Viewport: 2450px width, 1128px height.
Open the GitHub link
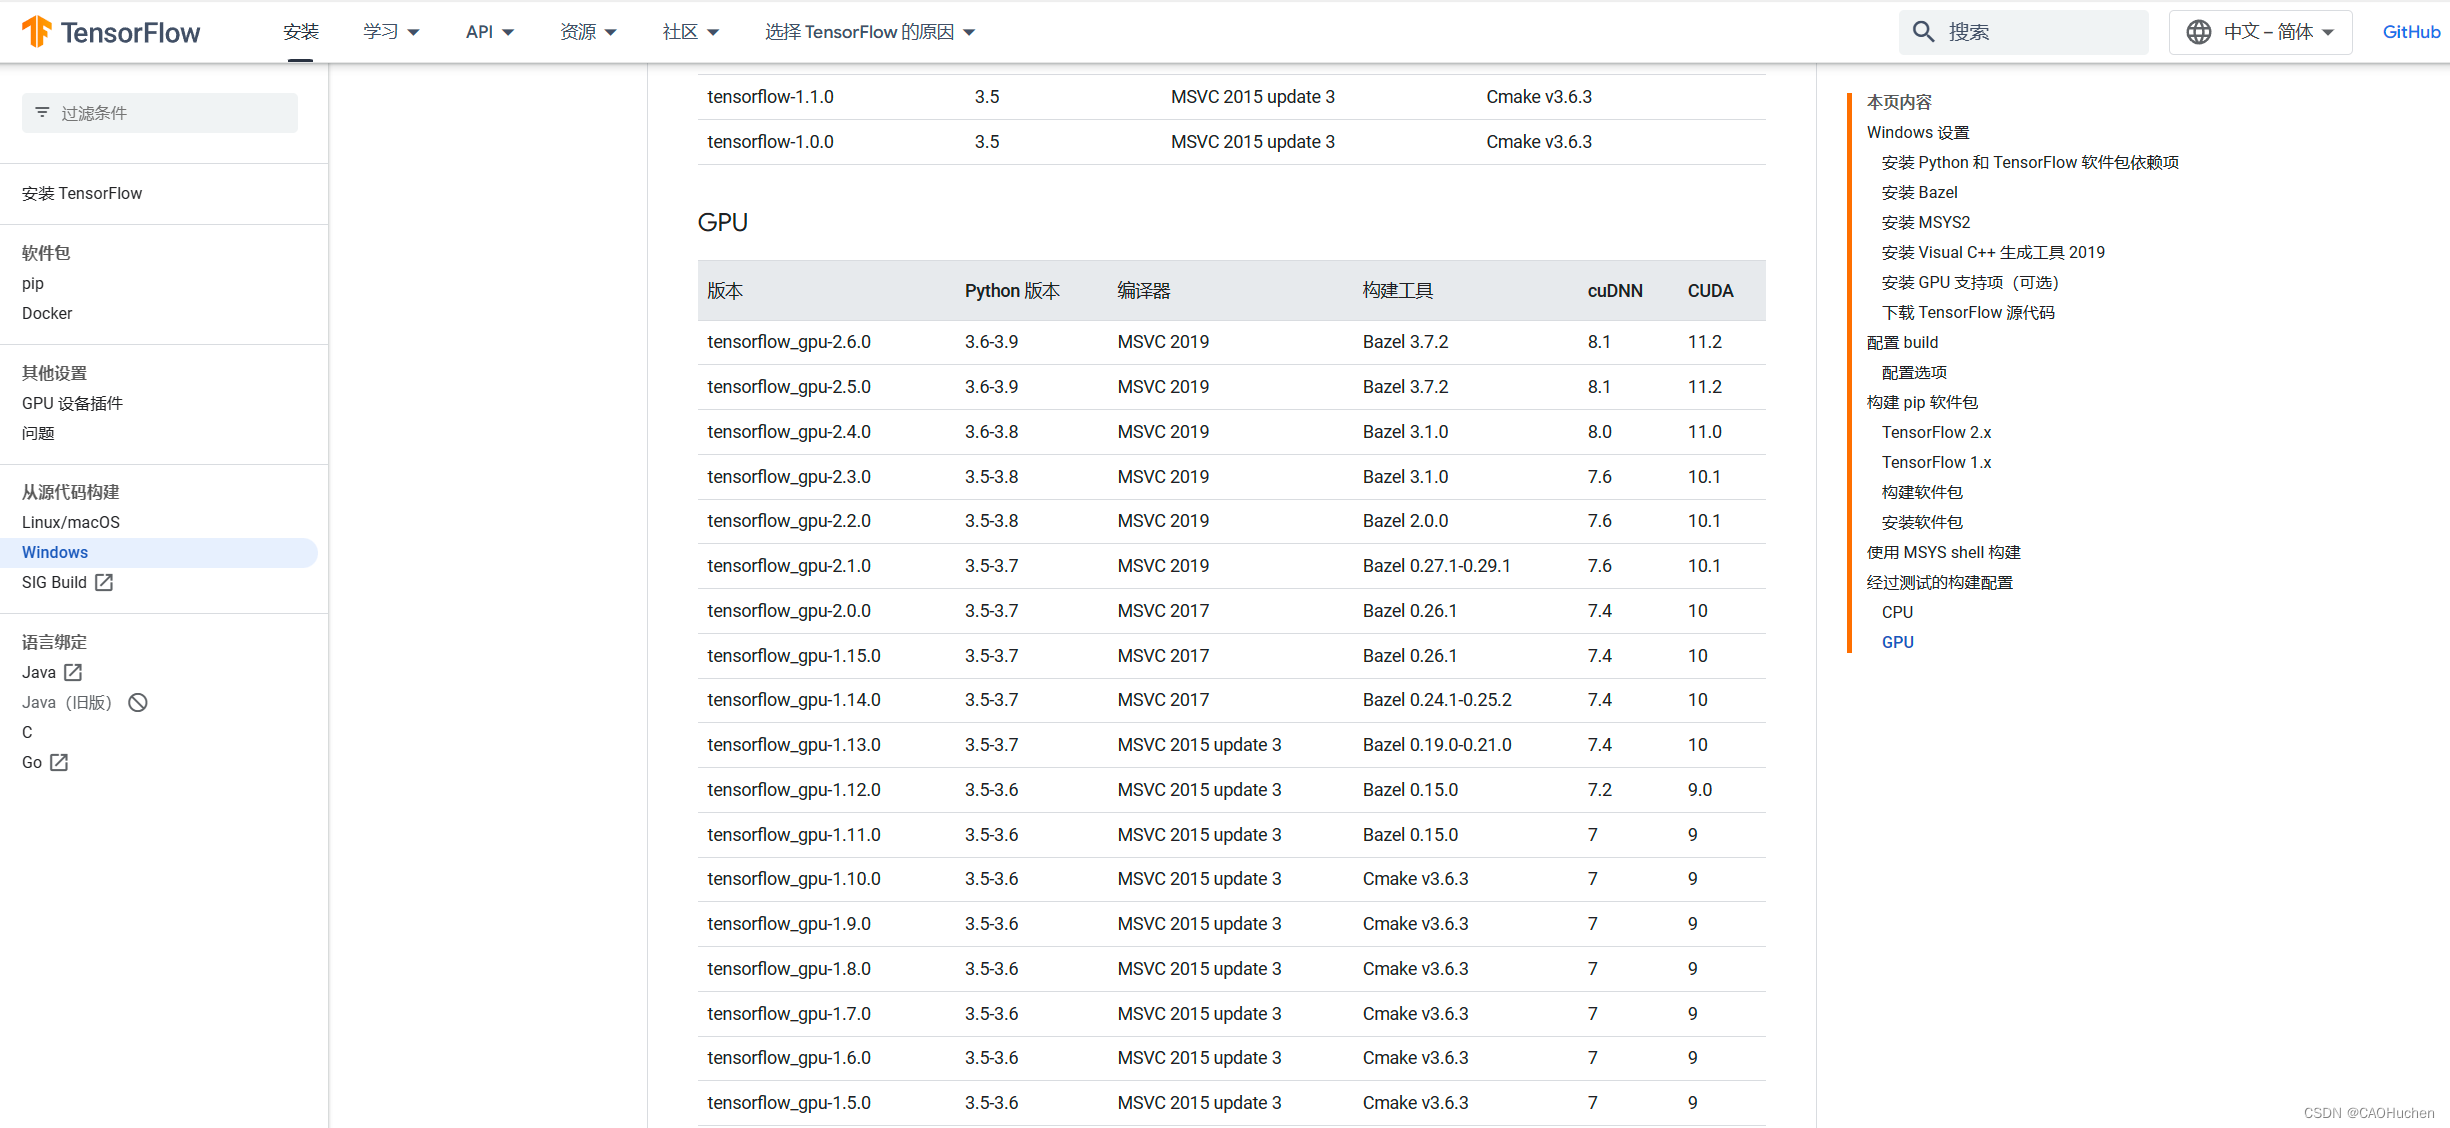click(2411, 32)
